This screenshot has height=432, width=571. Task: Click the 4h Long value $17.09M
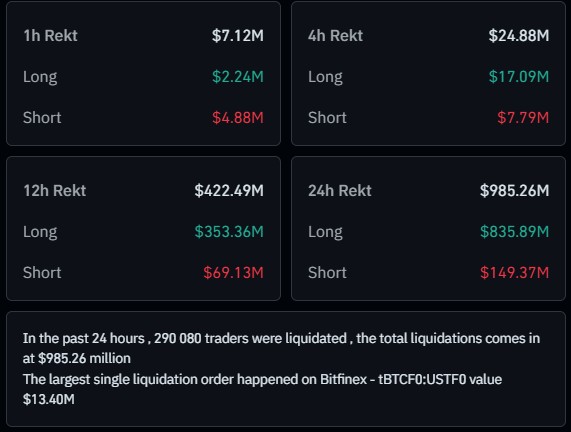tap(519, 76)
